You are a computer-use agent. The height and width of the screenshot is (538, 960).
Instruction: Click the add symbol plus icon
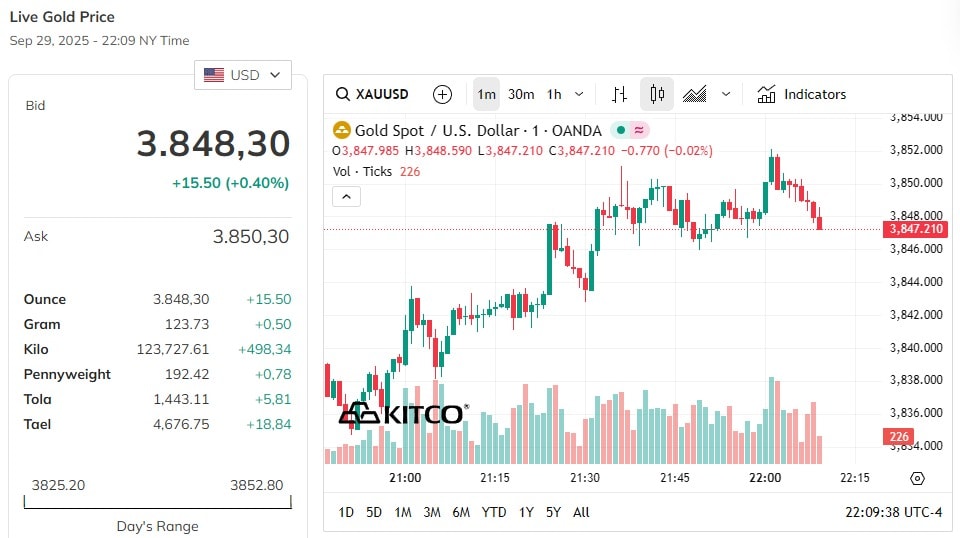[442, 94]
